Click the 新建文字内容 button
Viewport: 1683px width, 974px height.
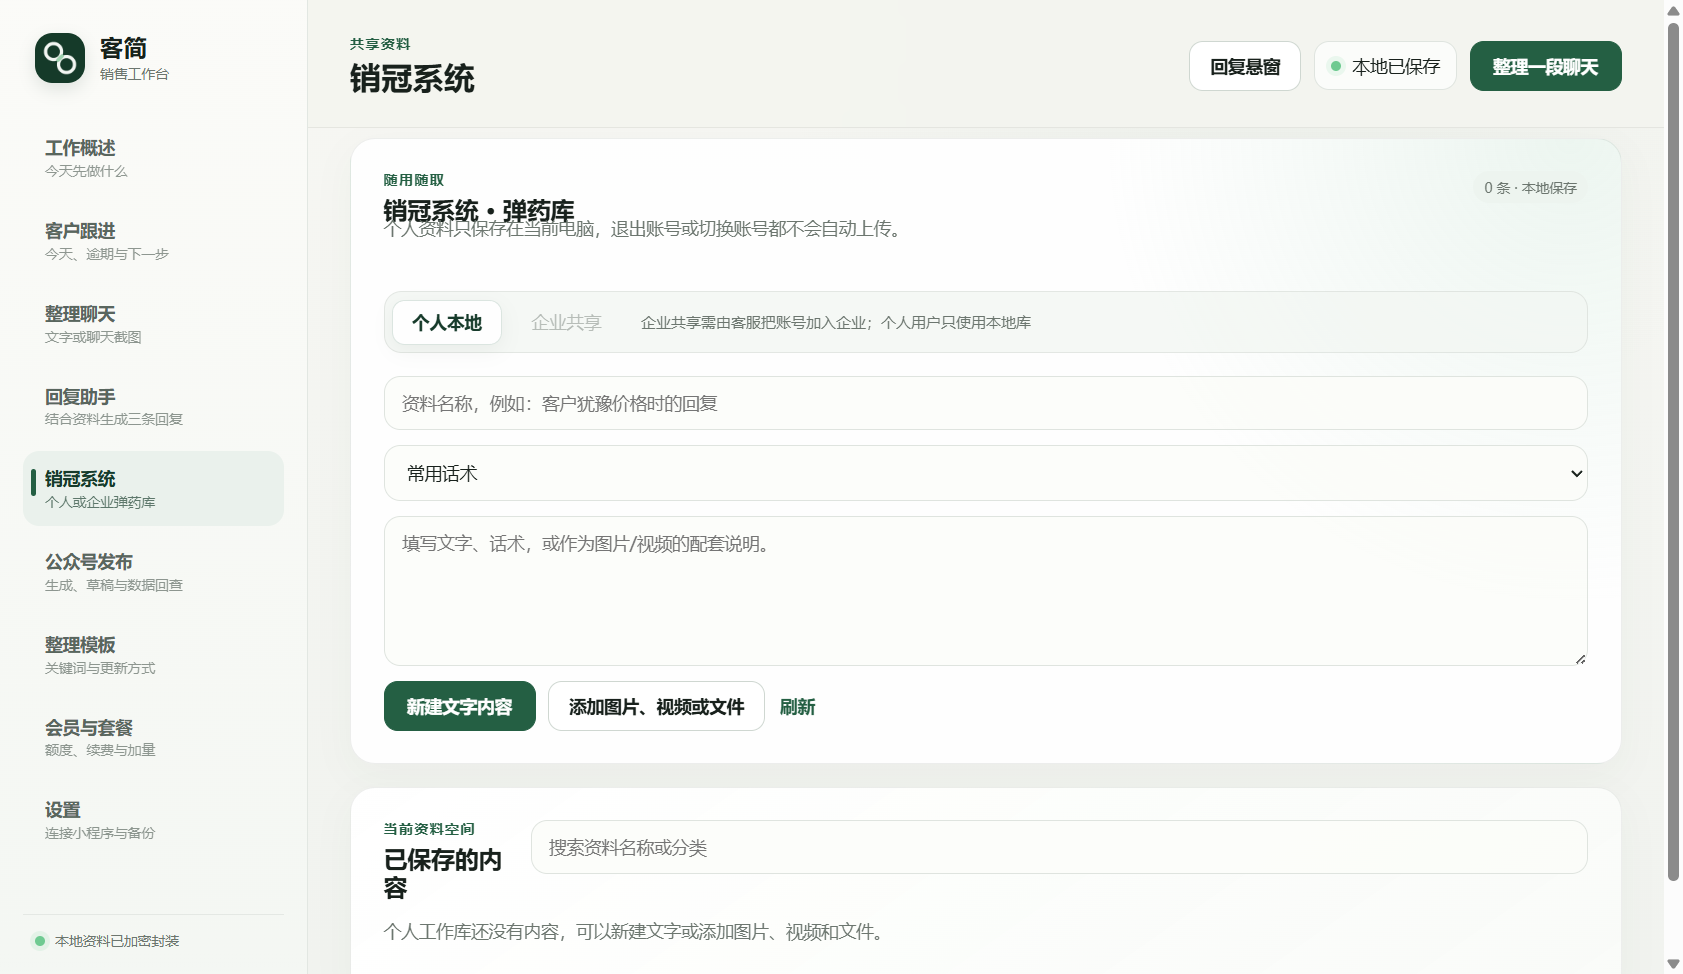(x=460, y=706)
